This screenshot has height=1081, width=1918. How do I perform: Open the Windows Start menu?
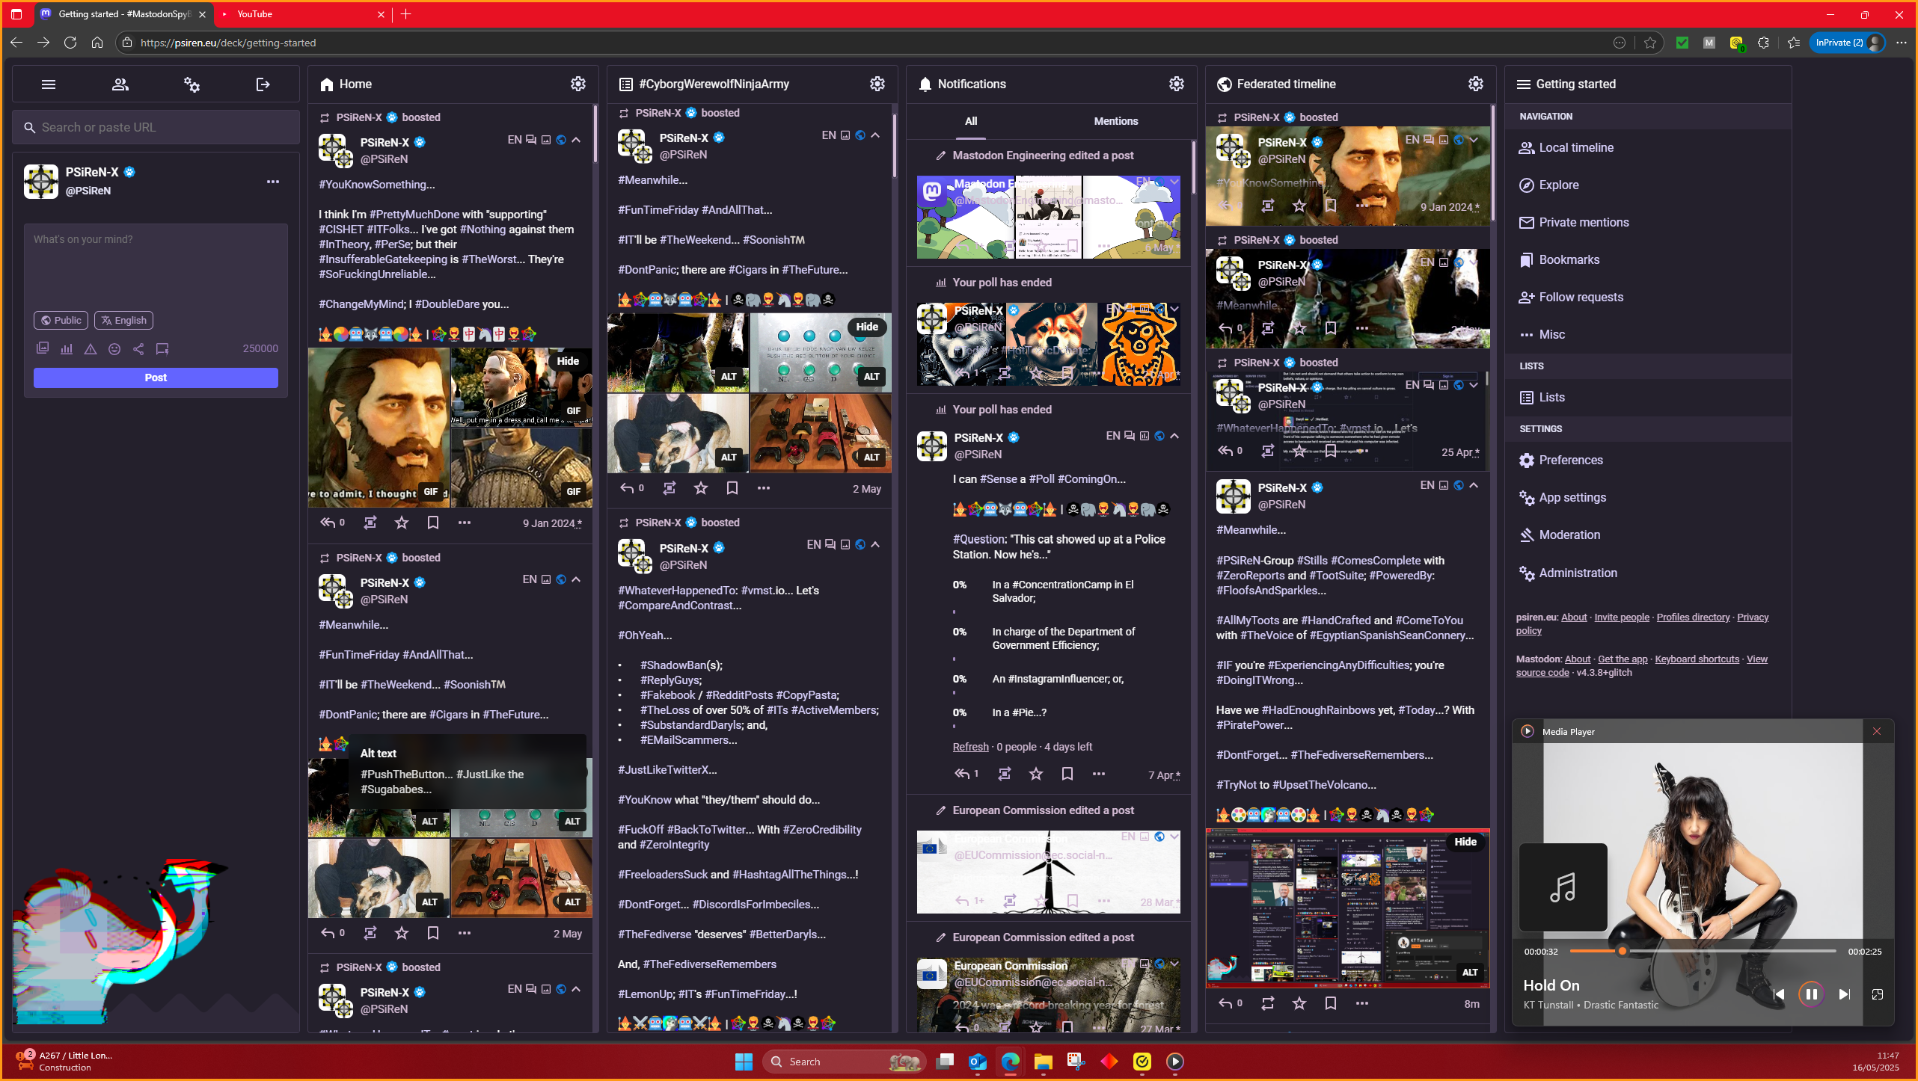(743, 1062)
